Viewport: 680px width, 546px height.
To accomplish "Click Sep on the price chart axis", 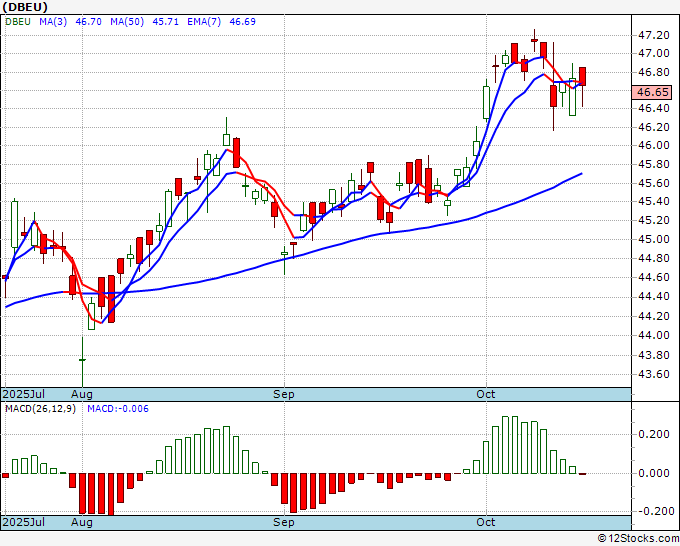I will pos(284,394).
